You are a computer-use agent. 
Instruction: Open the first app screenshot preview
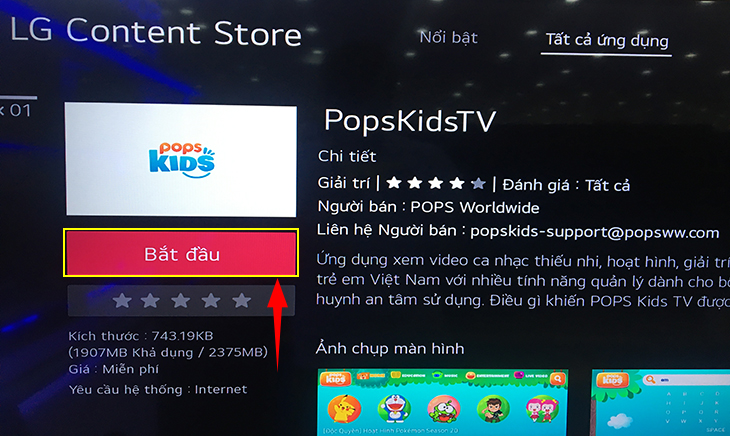[x=443, y=402]
